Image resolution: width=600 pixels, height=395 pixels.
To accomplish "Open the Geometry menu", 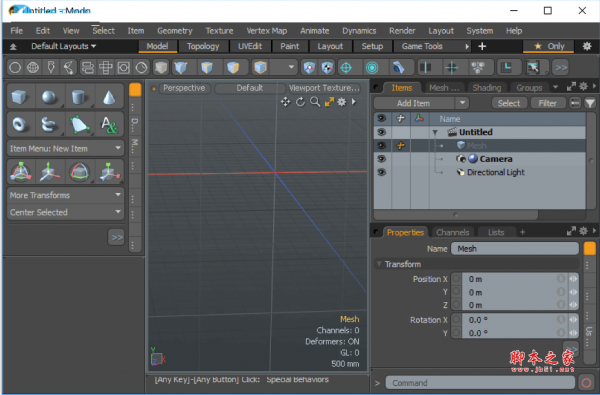I will pos(174,31).
